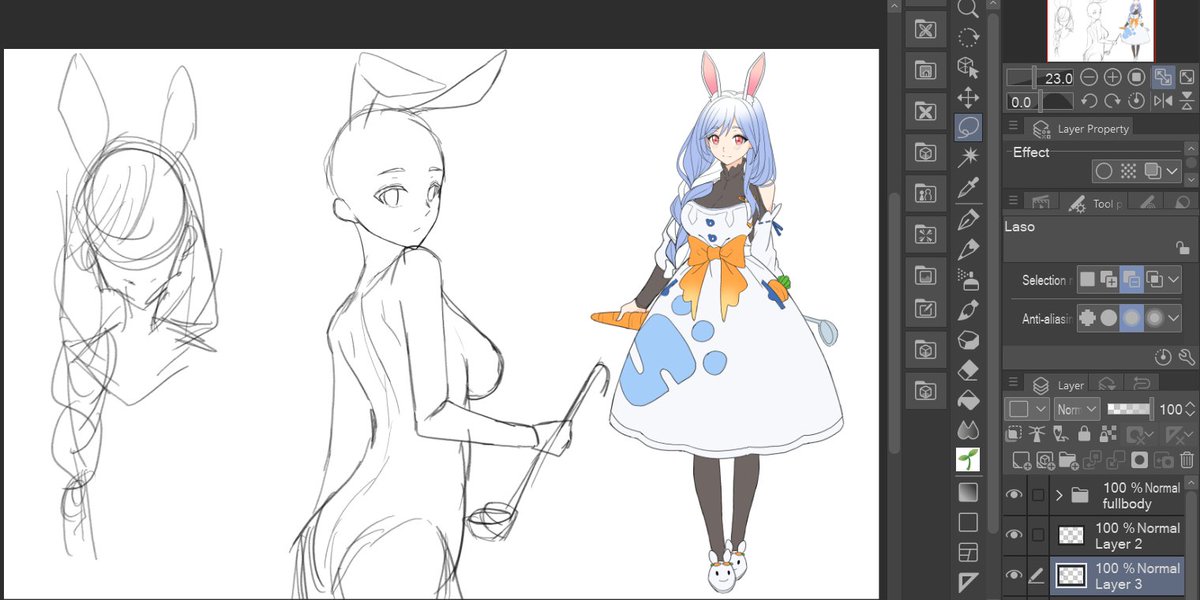Choose Add to selection mode
The width and height of the screenshot is (1200, 600).
(x=1109, y=280)
